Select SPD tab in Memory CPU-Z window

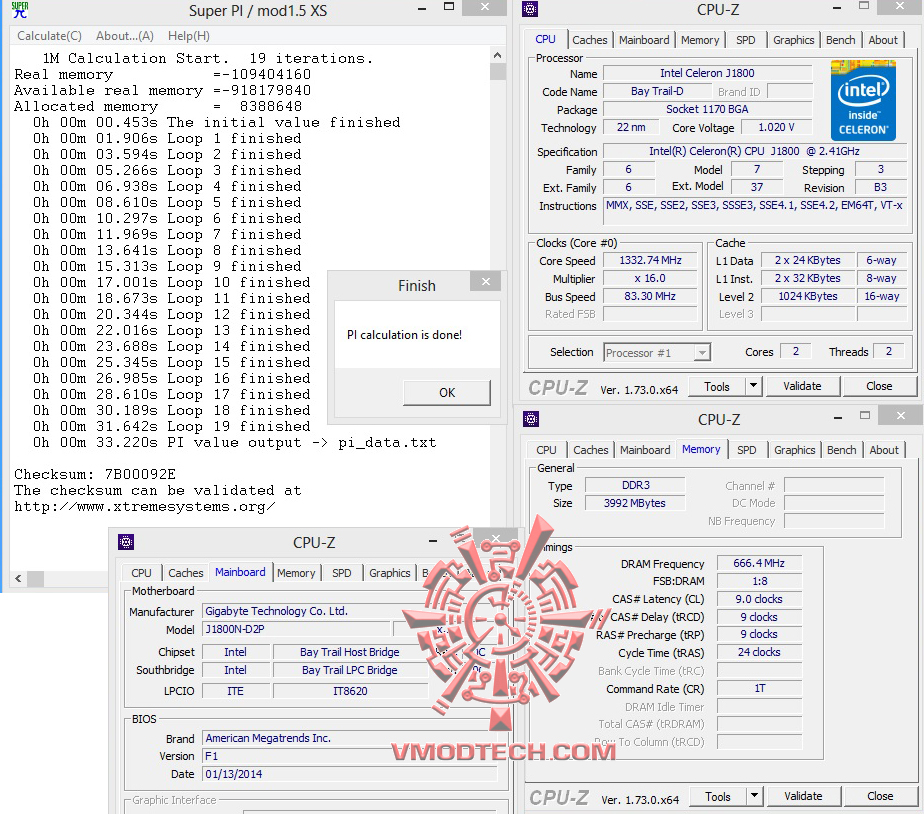(746, 450)
